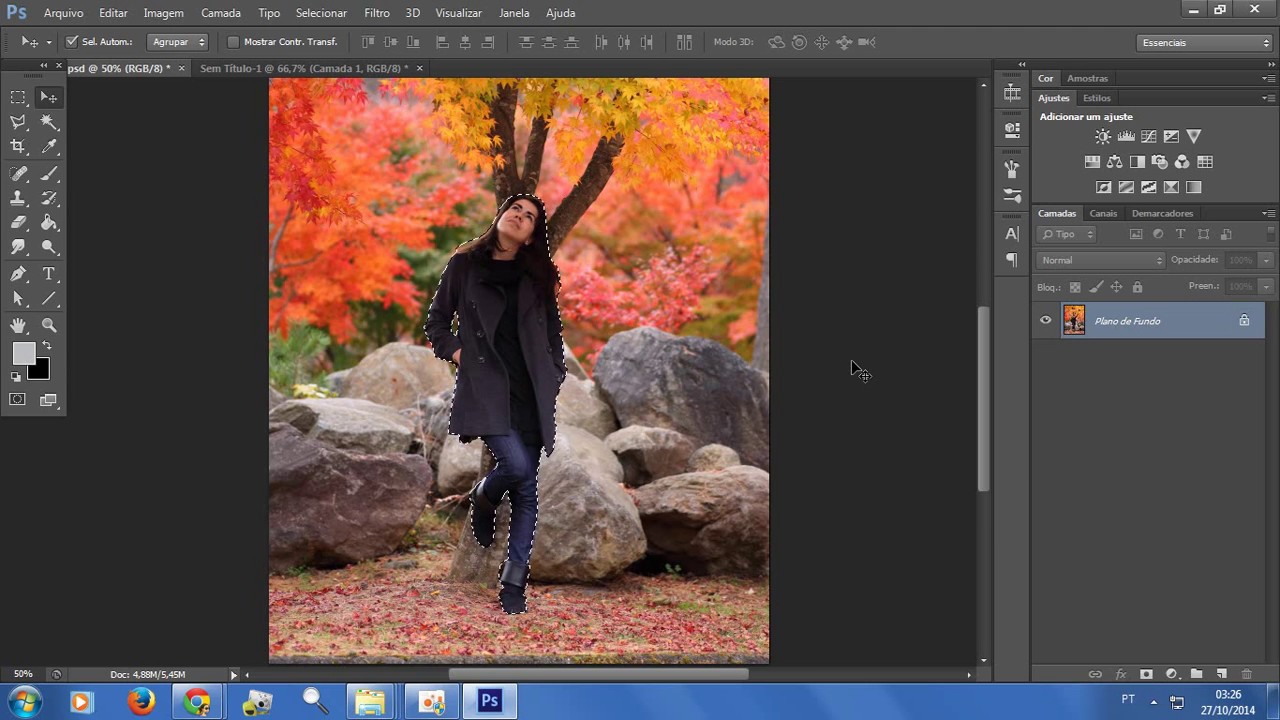Image resolution: width=1280 pixels, height=720 pixels.
Task: Add a Photo Filter adjustment
Action: point(1160,162)
